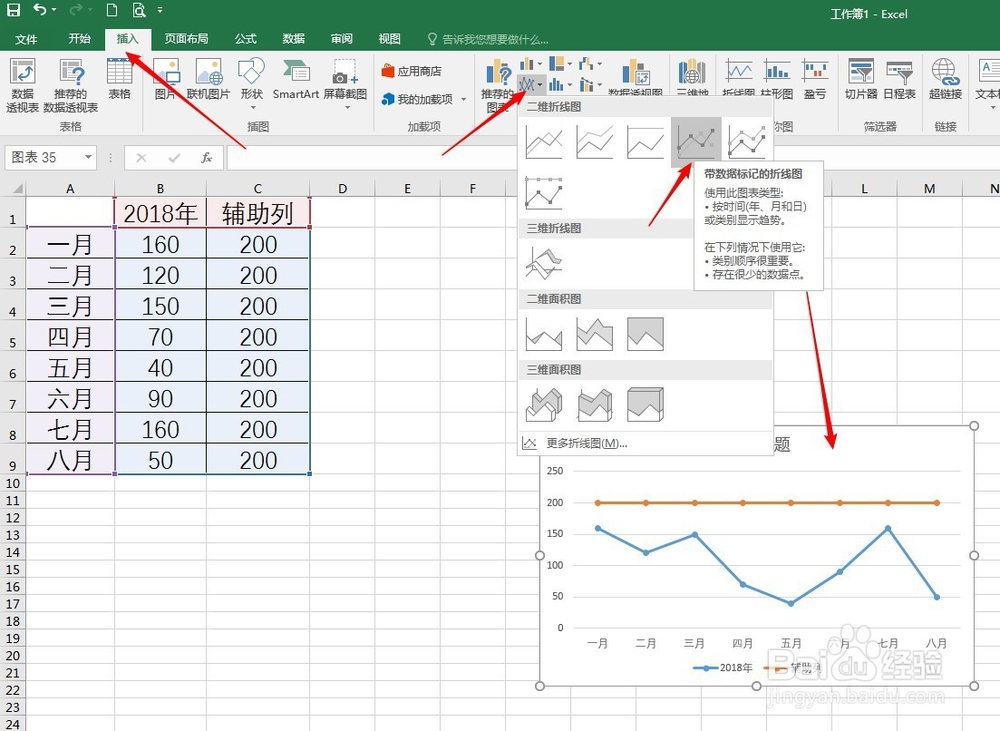Image resolution: width=1000 pixels, height=731 pixels.
Task: Open Recommended PivotTables (推荐的数据透视表)
Action: 71,85
